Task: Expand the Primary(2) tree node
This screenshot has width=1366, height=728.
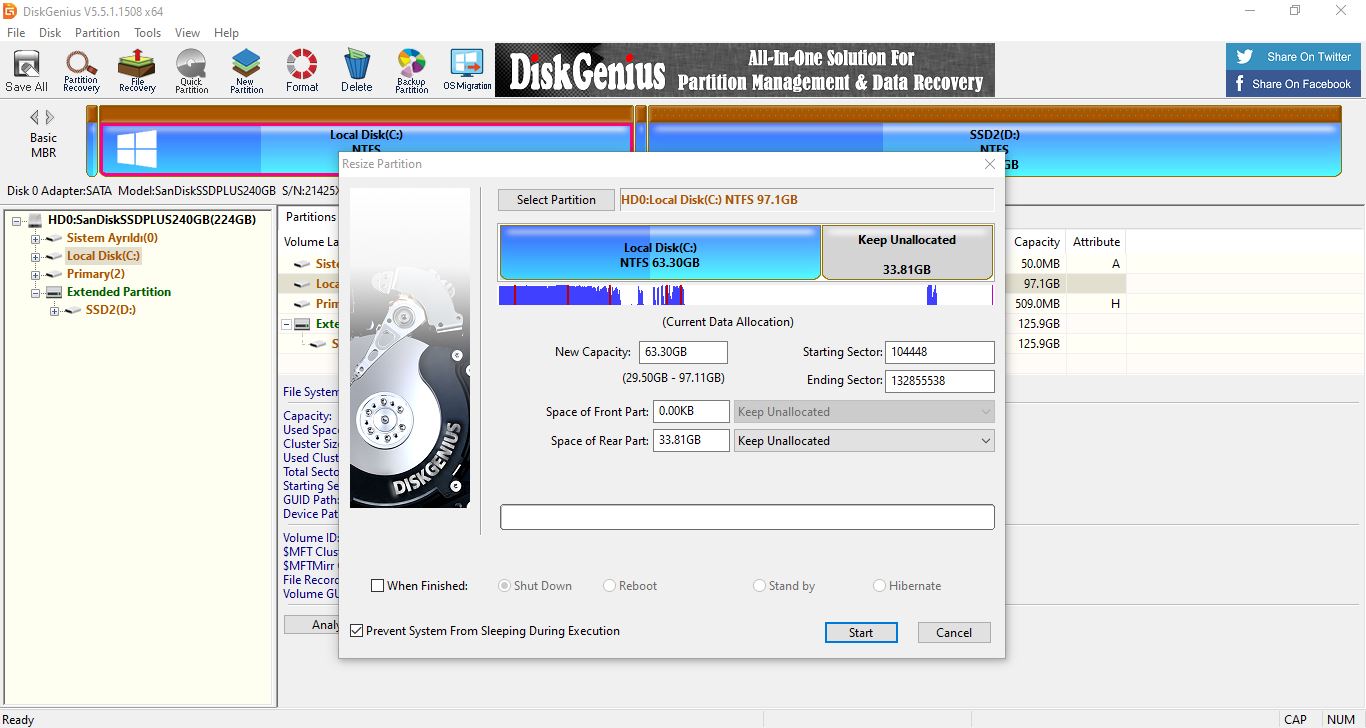Action: tap(36, 275)
